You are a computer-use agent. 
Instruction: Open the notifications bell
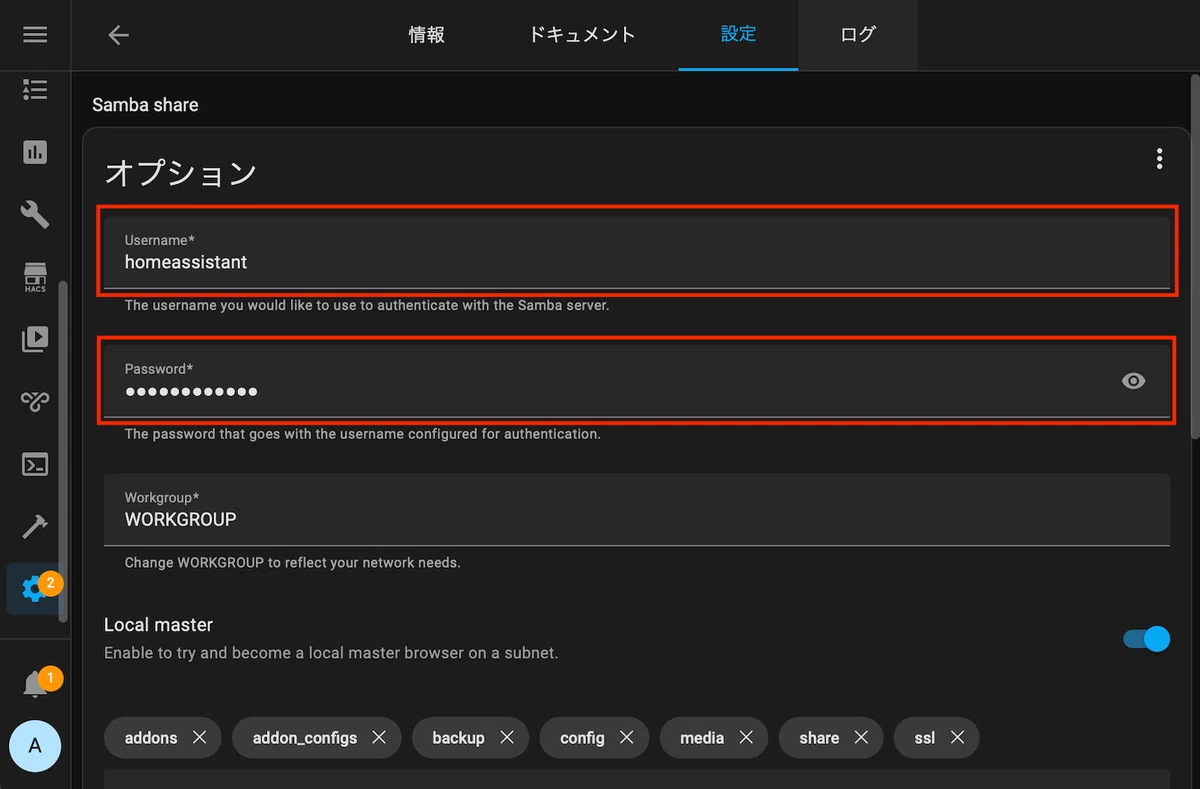pos(35,685)
